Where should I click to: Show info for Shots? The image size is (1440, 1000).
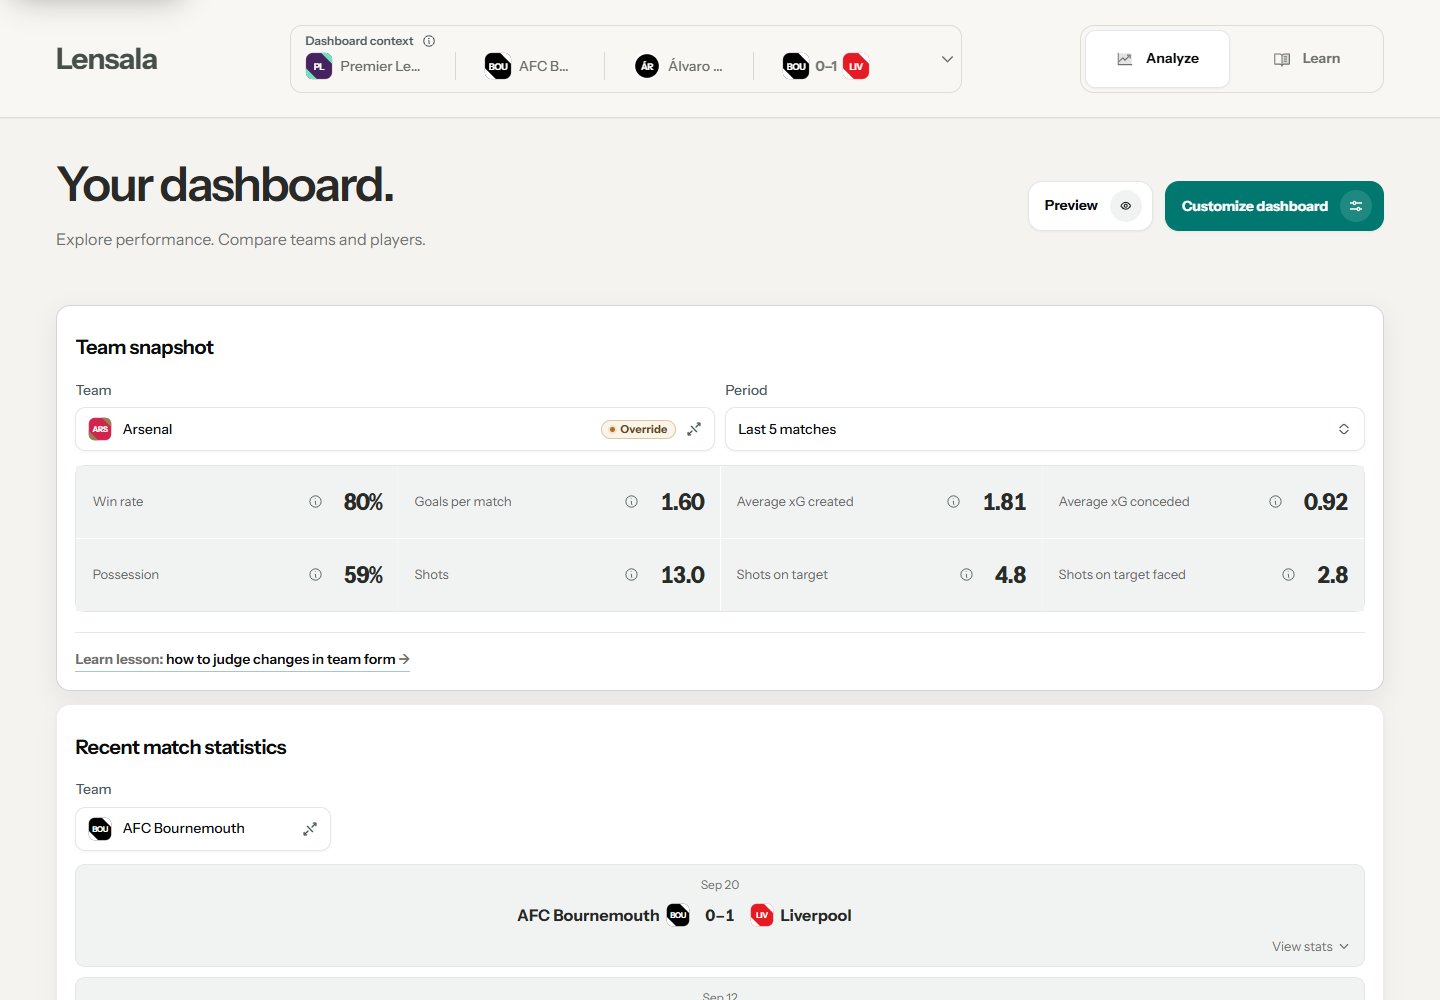(x=631, y=575)
